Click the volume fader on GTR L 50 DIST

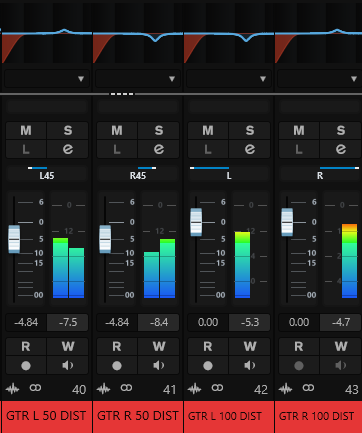tap(14, 239)
